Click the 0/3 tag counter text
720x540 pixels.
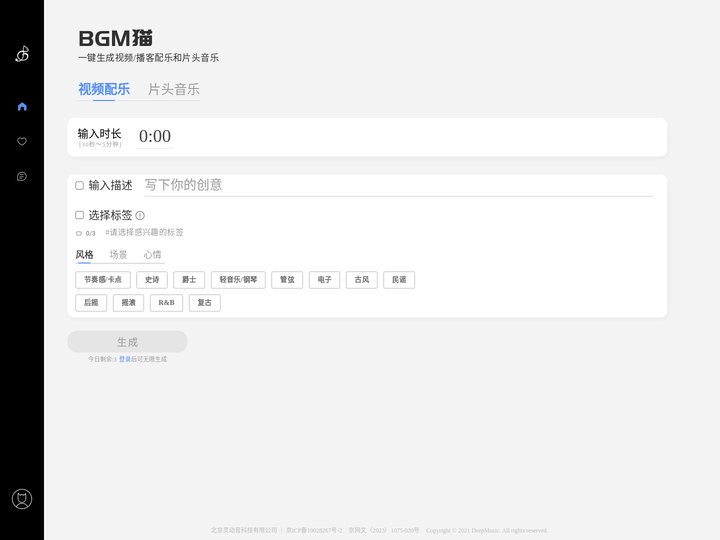pyautogui.click(x=90, y=233)
